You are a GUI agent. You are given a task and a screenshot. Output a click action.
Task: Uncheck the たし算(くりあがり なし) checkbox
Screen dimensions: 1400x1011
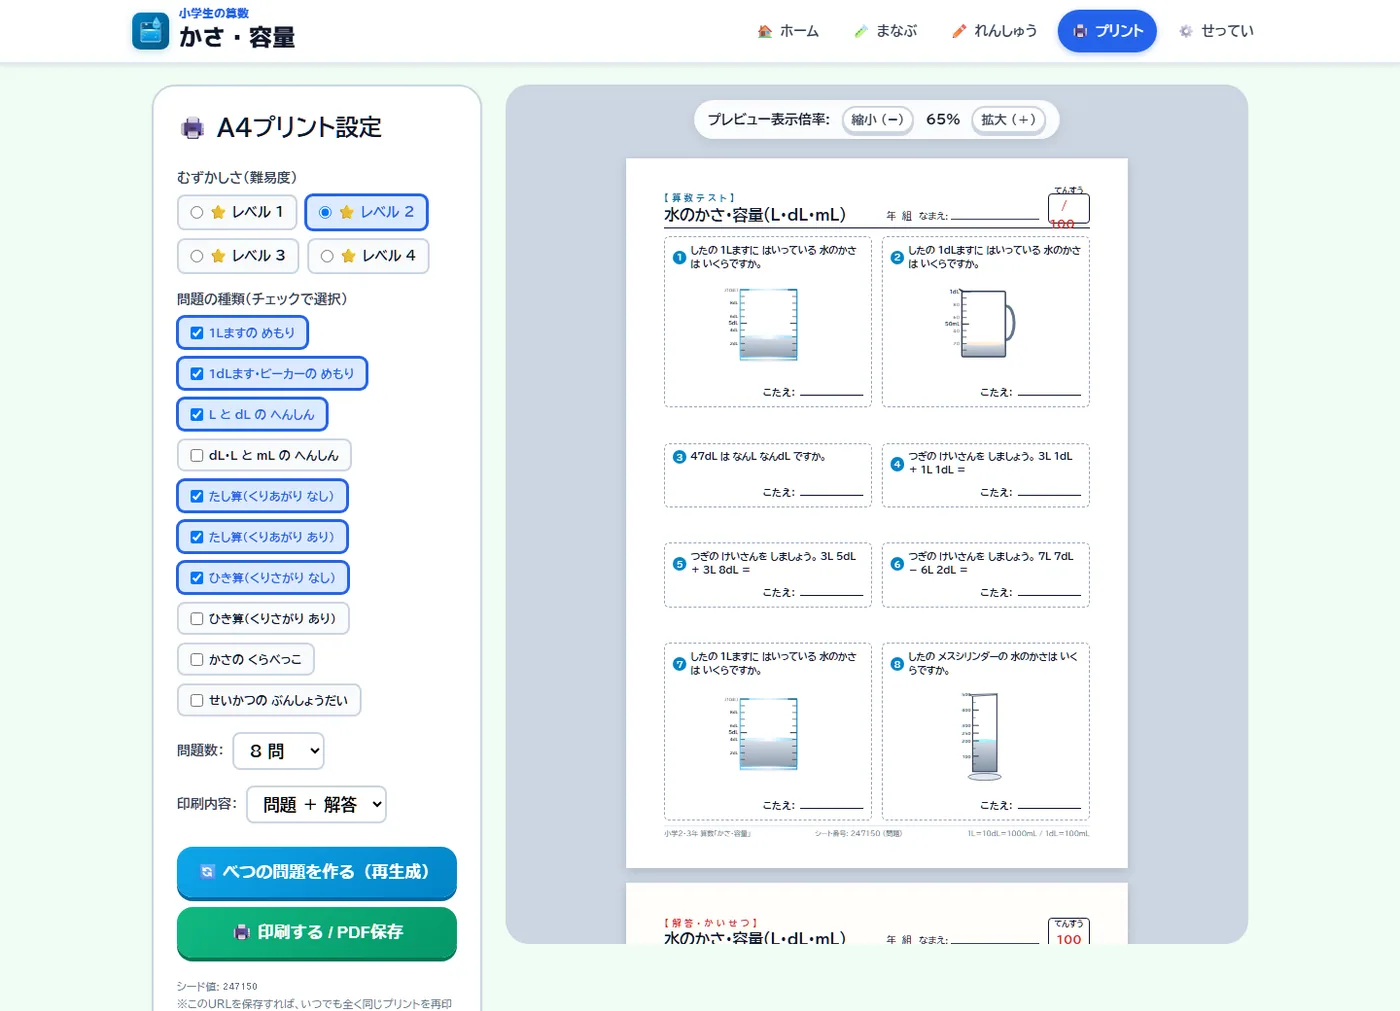click(197, 496)
